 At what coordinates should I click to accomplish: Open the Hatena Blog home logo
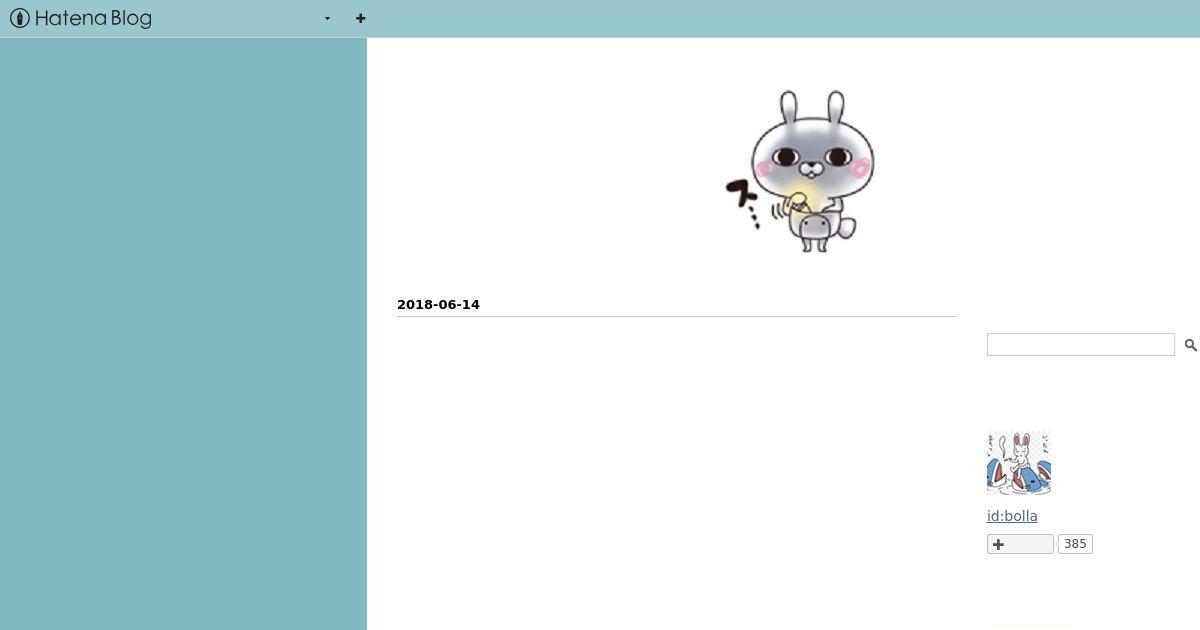coord(81,18)
